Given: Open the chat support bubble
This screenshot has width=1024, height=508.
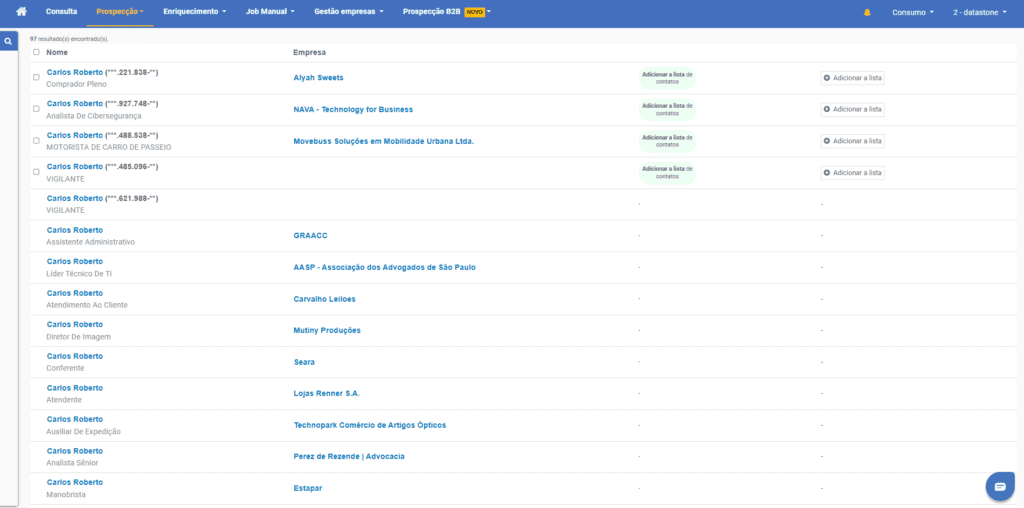Looking at the screenshot, I should coord(999,485).
